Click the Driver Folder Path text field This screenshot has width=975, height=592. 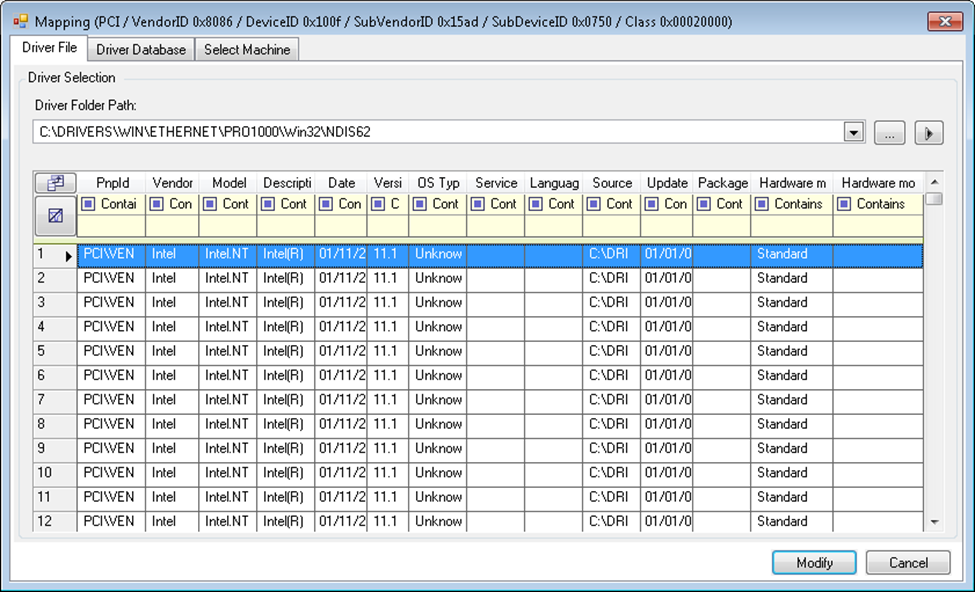438,132
